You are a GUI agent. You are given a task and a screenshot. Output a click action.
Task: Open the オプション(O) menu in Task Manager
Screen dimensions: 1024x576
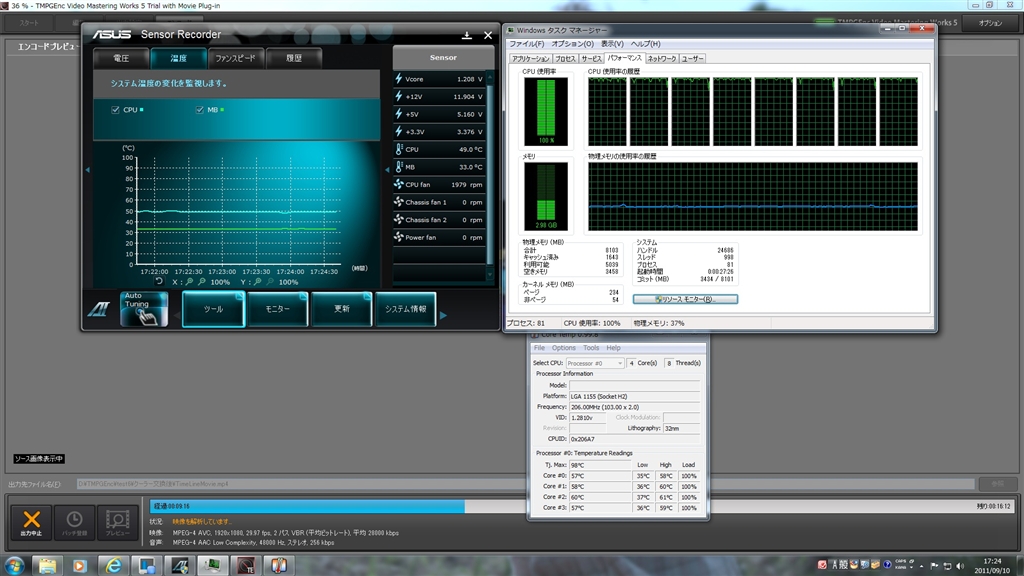573,44
